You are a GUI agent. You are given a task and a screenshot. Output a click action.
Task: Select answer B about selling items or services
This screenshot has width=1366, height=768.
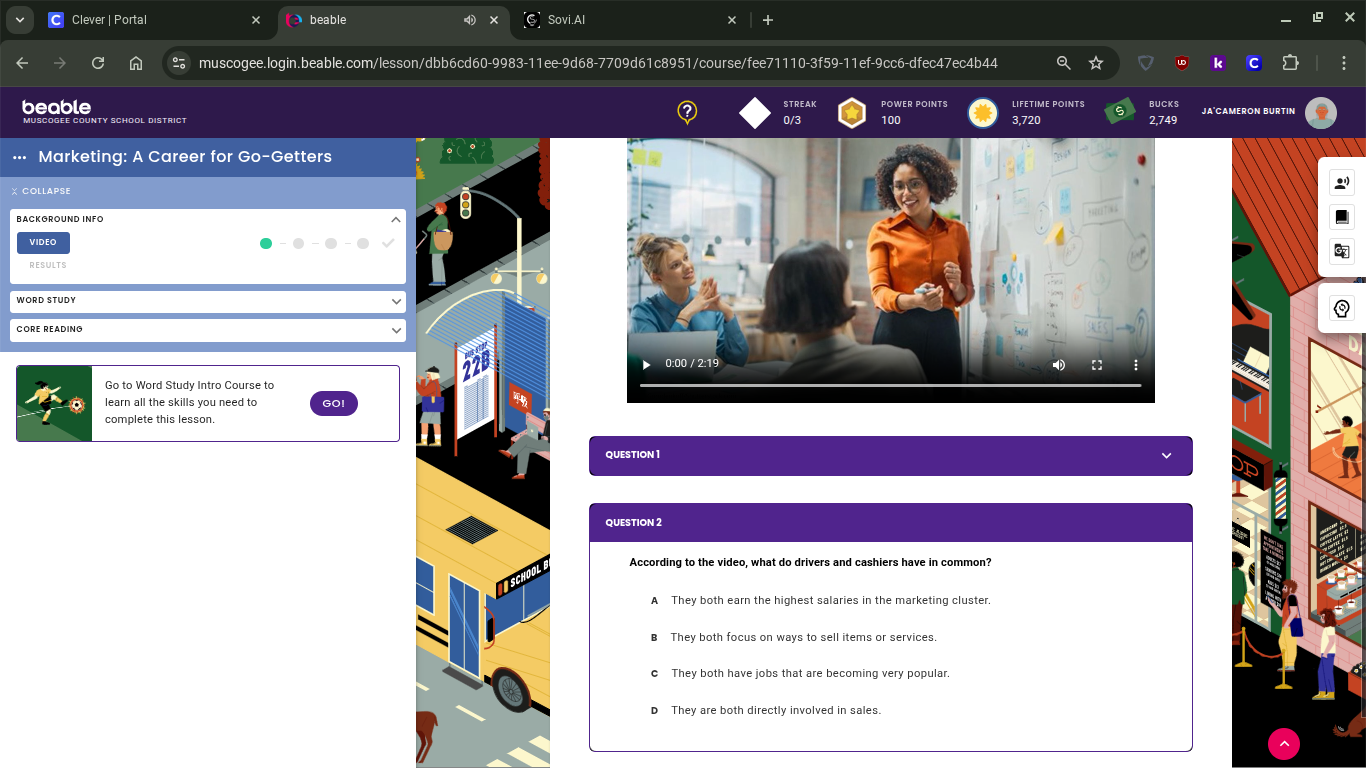point(803,637)
